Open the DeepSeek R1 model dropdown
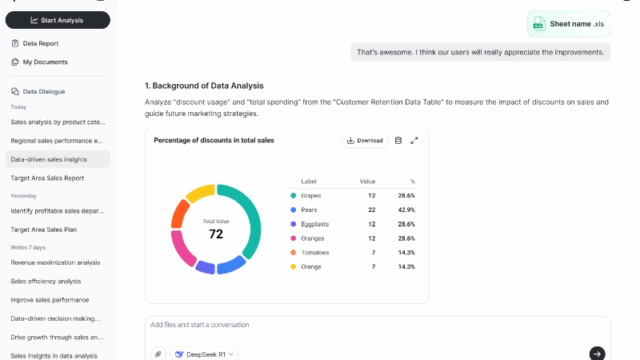The image size is (640, 360). [204, 354]
